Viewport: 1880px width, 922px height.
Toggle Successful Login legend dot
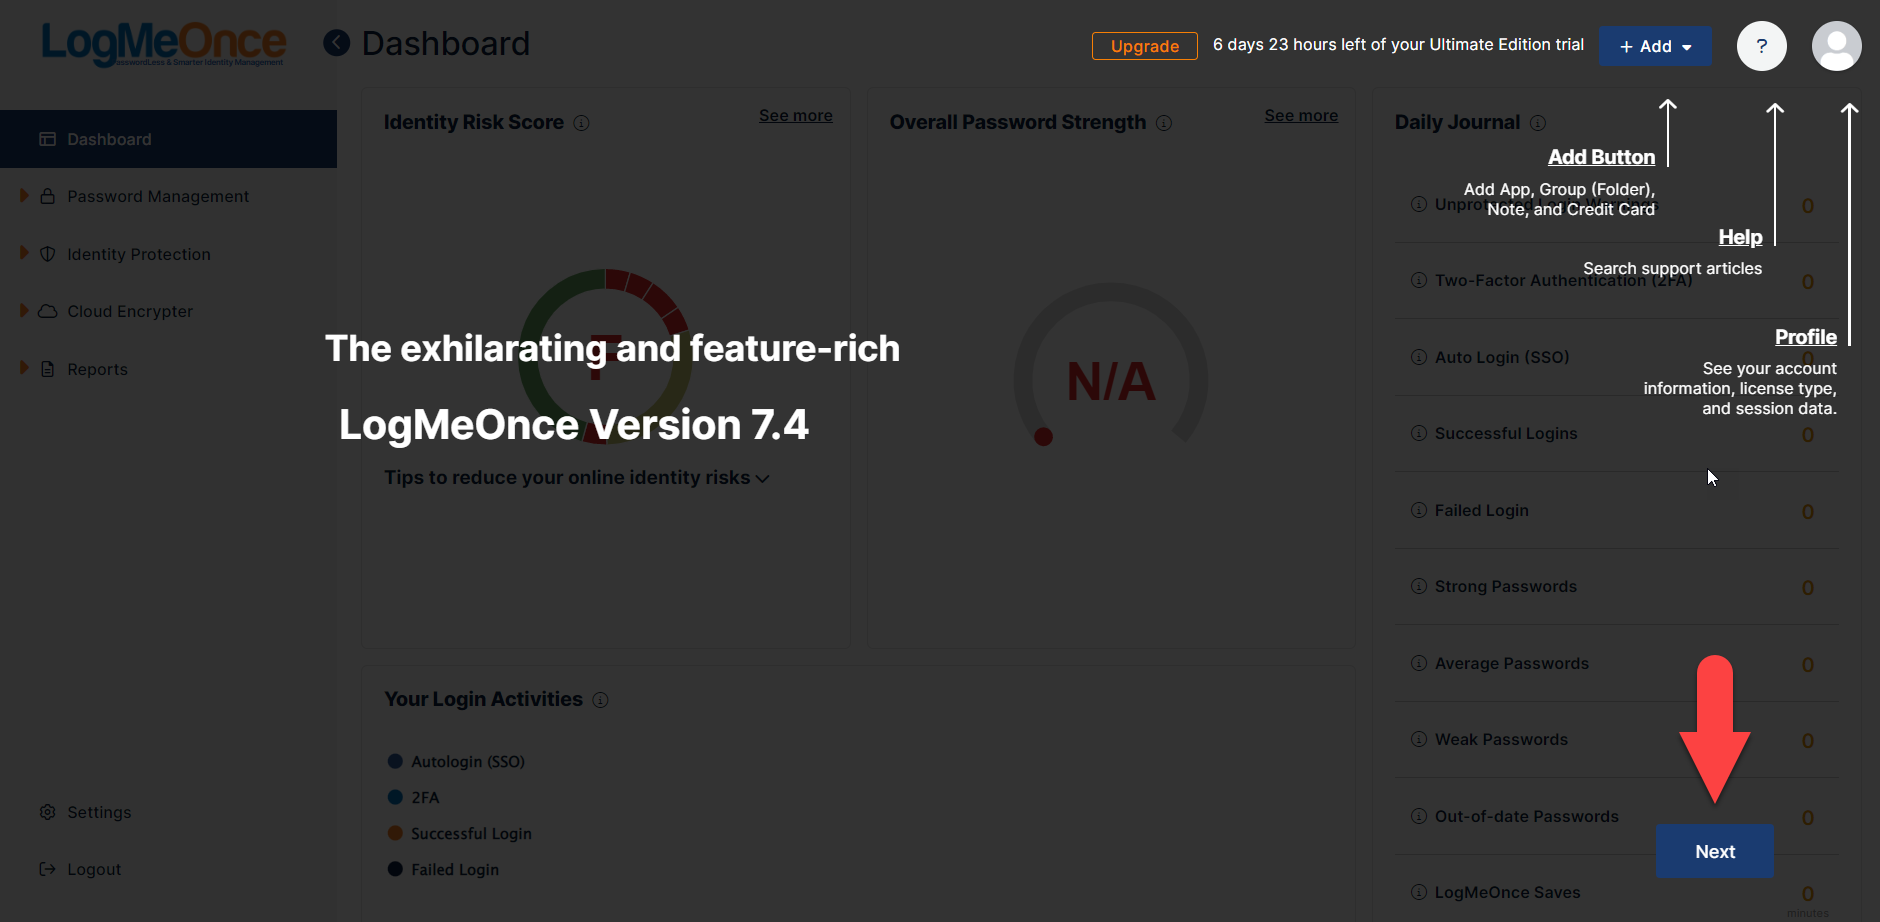[395, 833]
